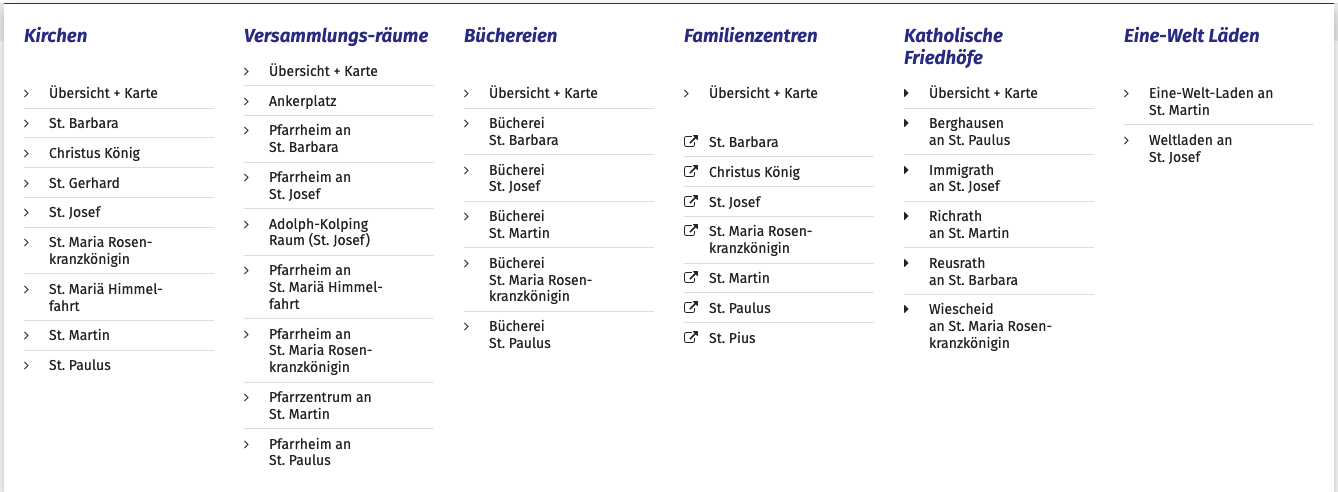This screenshot has height=492, width=1338.
Task: Click chevron next to Eine-Welt-Laden an St. Martin
Action: [x=1127, y=93]
